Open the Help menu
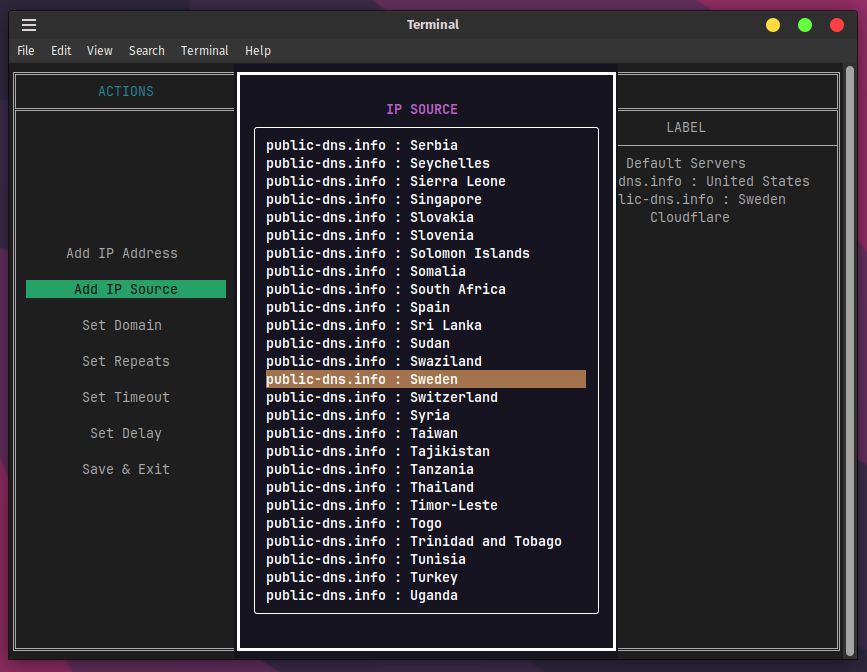The width and height of the screenshot is (867, 672). [258, 51]
